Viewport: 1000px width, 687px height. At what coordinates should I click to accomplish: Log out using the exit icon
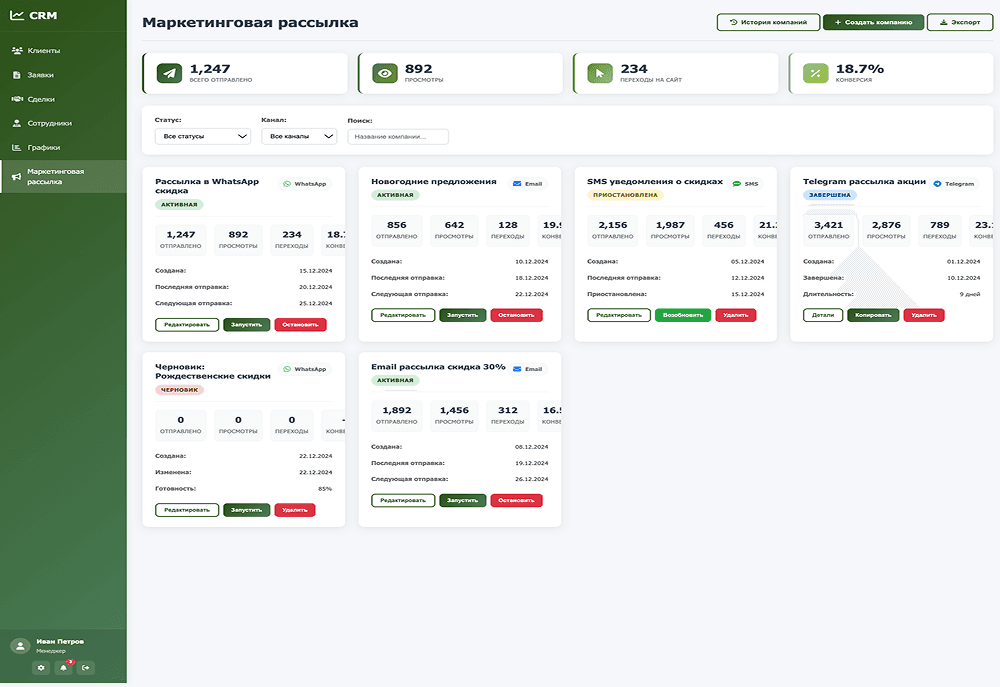(86, 667)
